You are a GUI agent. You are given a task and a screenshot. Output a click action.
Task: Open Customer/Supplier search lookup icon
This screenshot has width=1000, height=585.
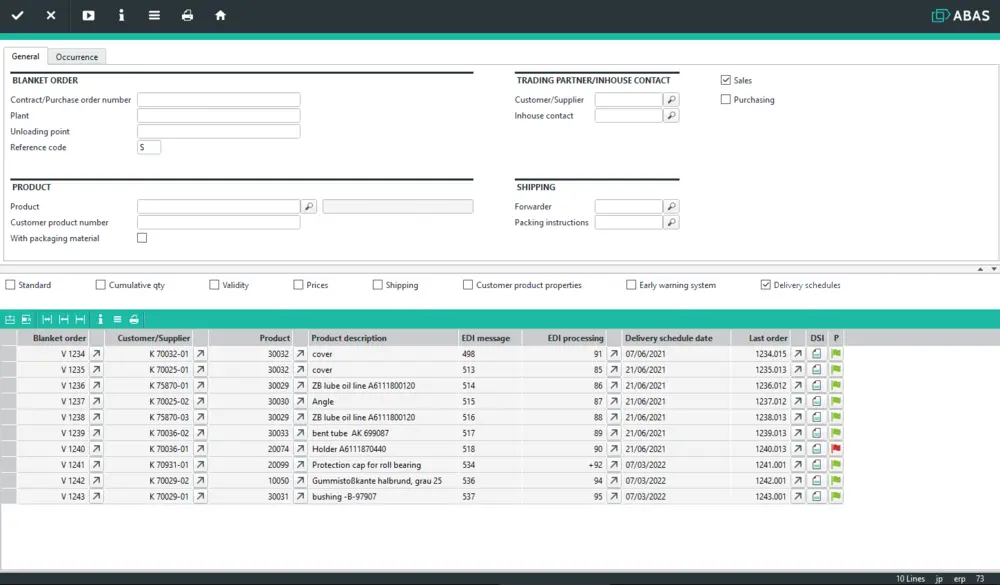[671, 100]
